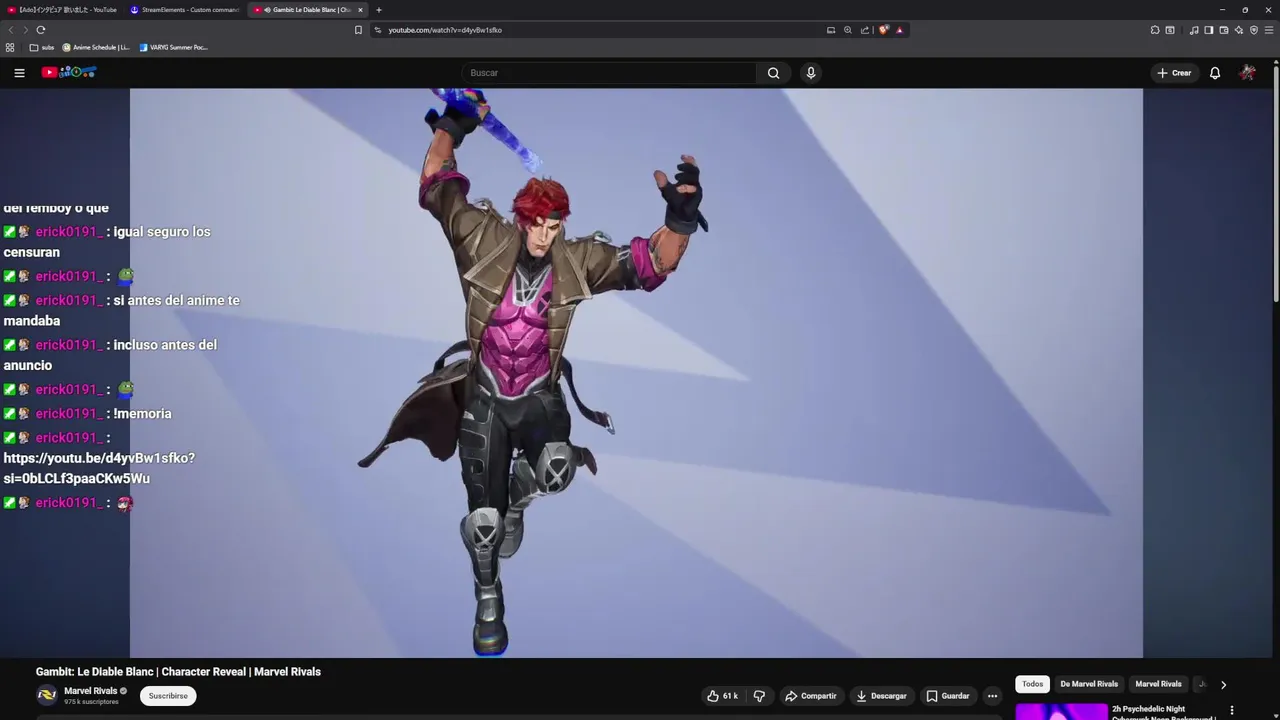Bookmark this page with the bookmark icon

coord(358,30)
